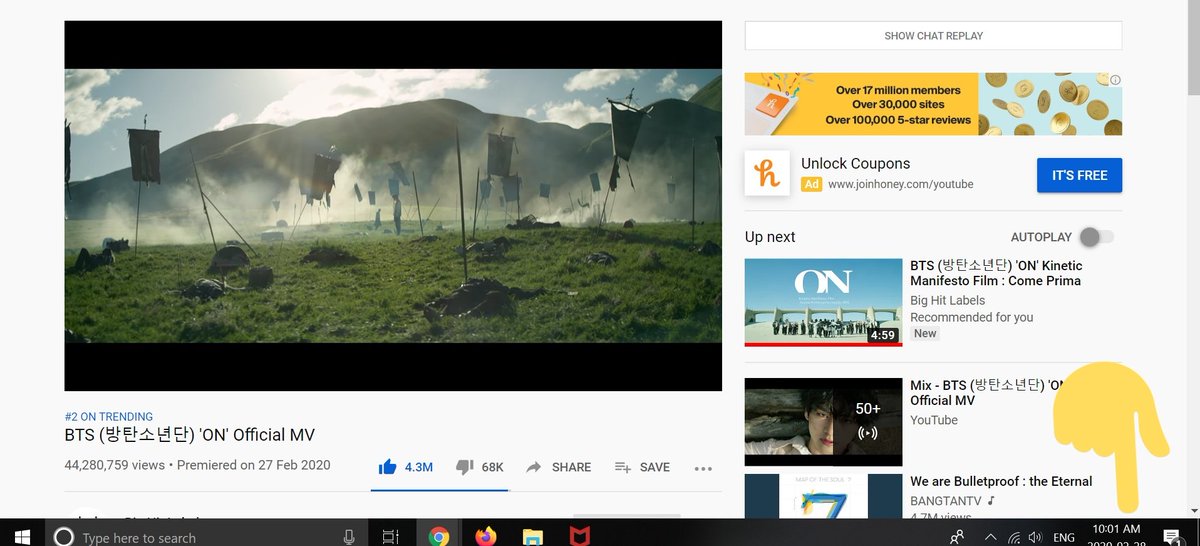Open File Explorer from the taskbar
1200x546 pixels.
(x=533, y=537)
